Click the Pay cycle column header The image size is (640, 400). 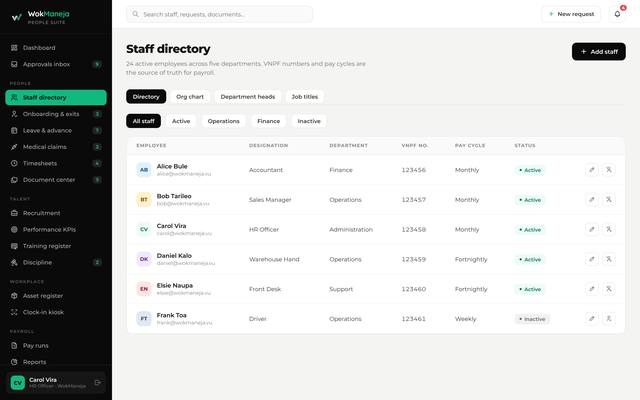[470, 146]
